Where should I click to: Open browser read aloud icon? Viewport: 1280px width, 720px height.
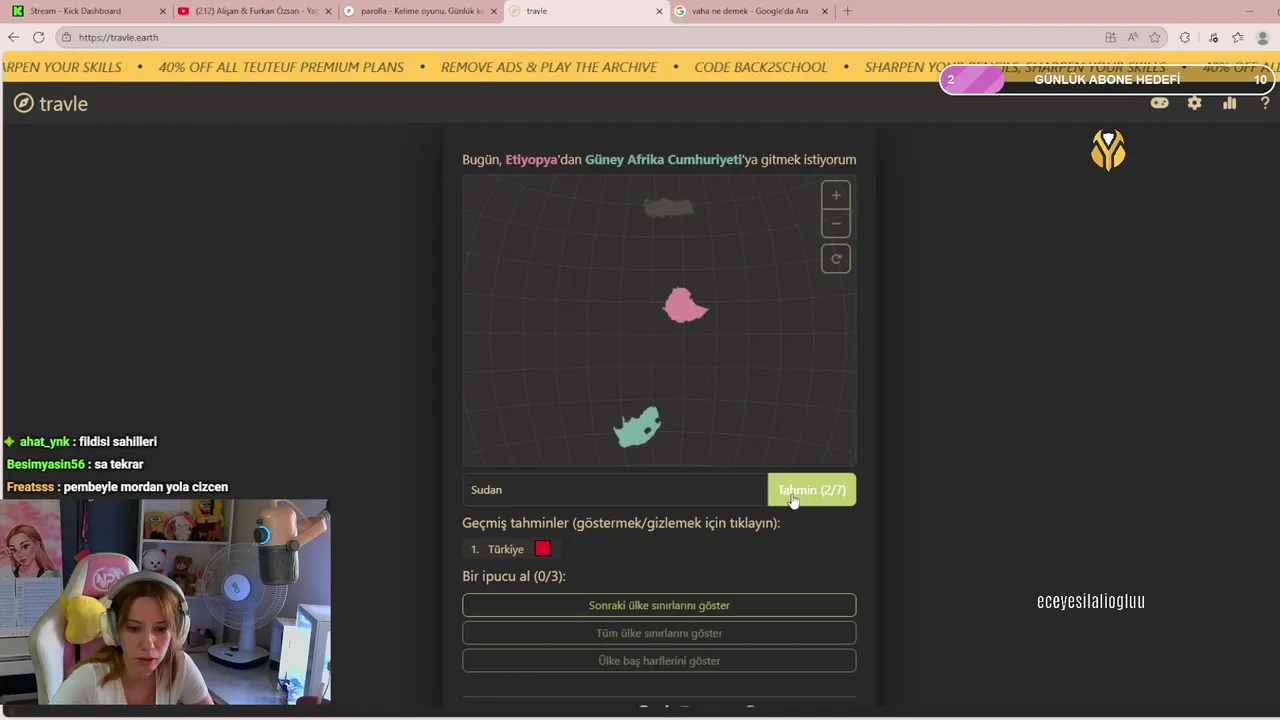coord(1133,37)
